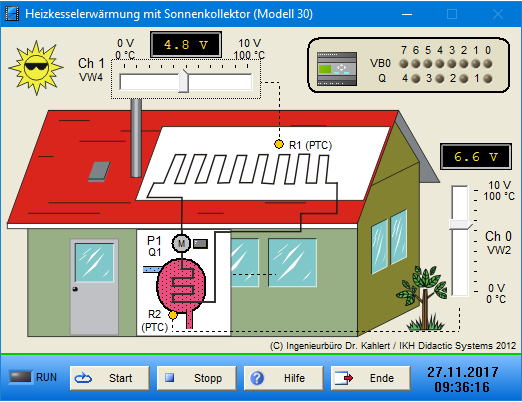This screenshot has height=402, width=522.
Task: Click the PLC controller module icon
Action: pos(337,69)
